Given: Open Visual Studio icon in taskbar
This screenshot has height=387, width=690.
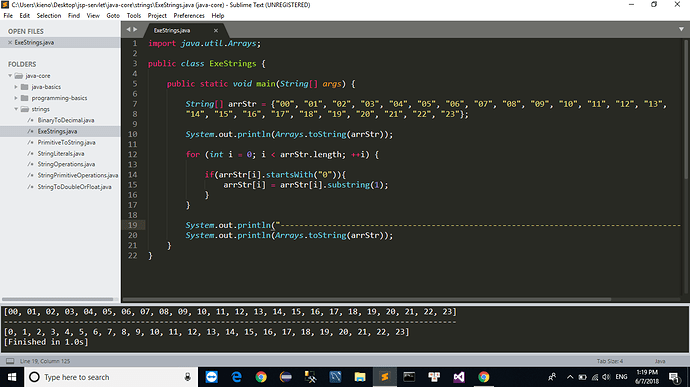Looking at the screenshot, I should tap(459, 377).
